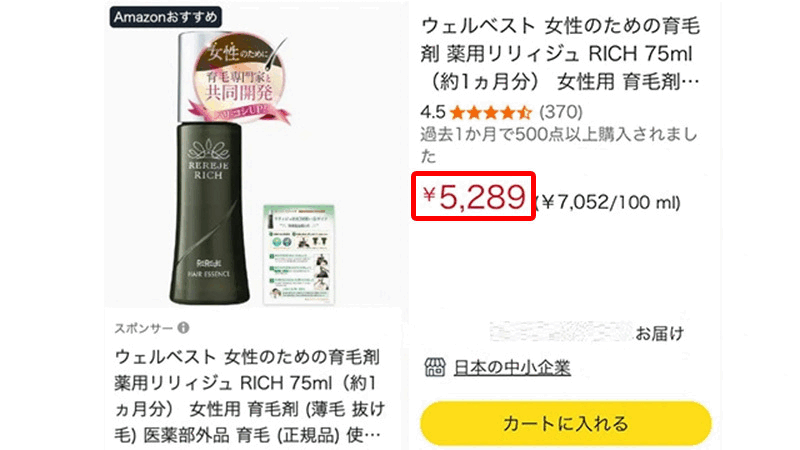Click the pink 共同開発 promotional badge
Image resolution: width=800 pixels, height=450 pixels.
tap(239, 78)
